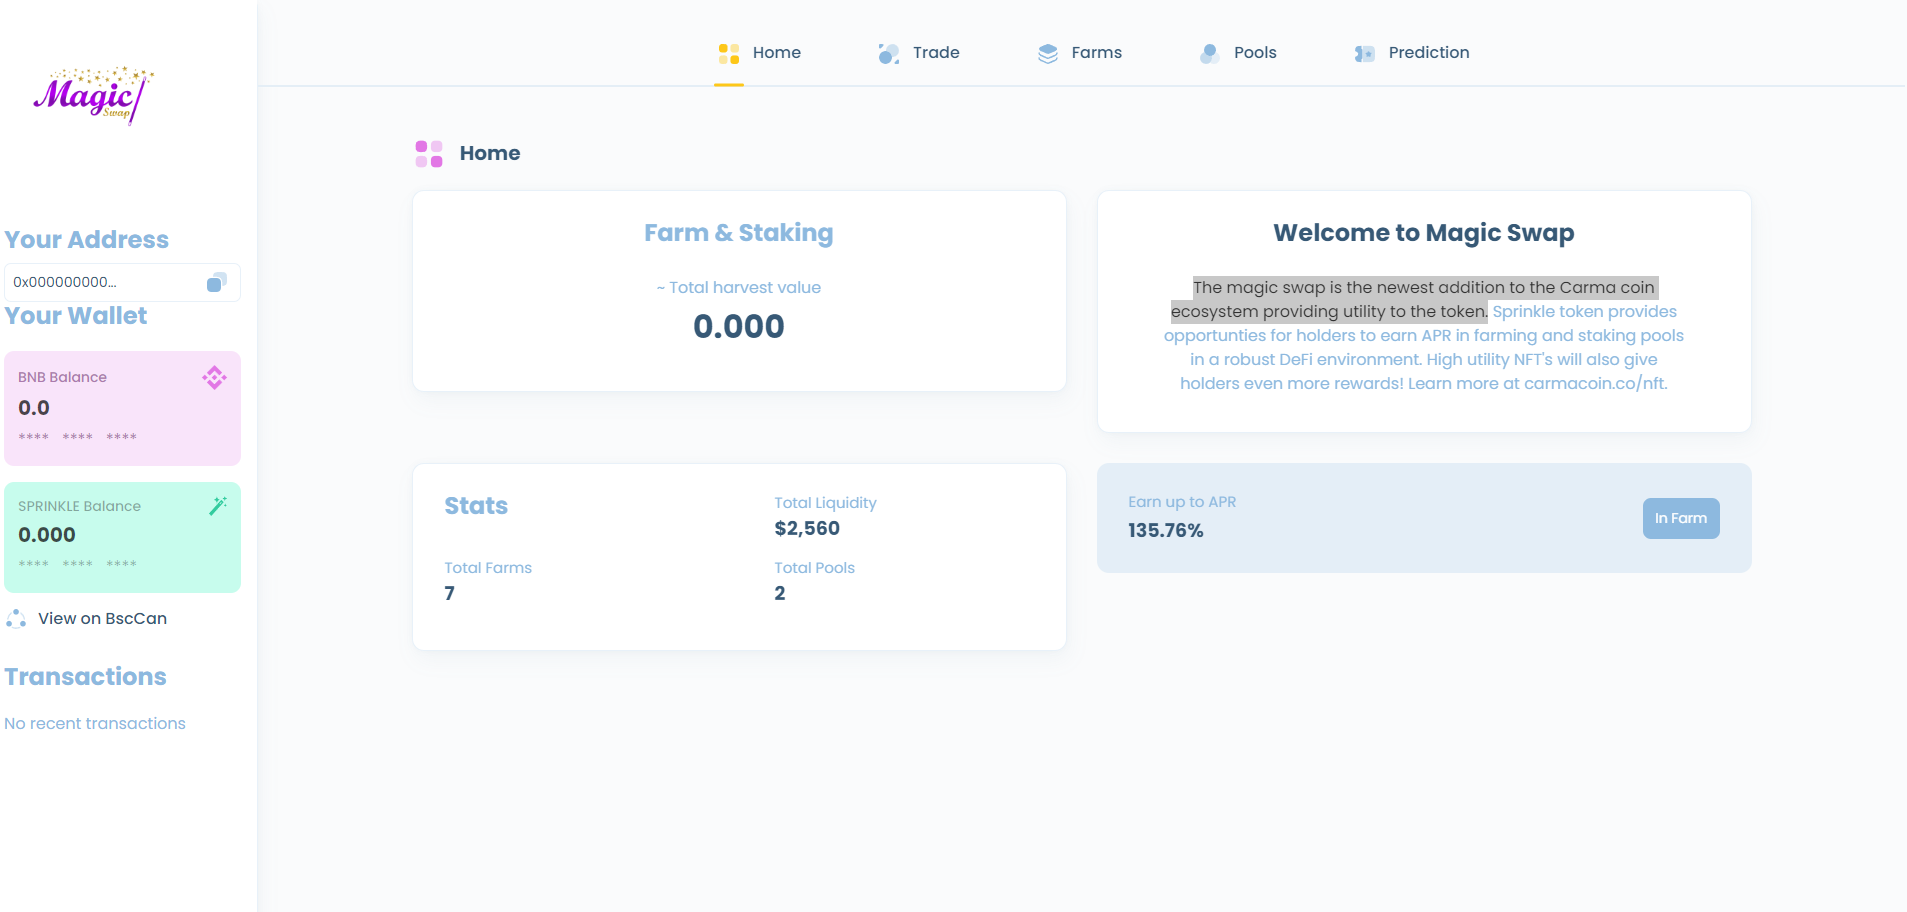Open the Prediction tab
The width and height of the screenshot is (1907, 912).
pyautogui.click(x=1428, y=53)
